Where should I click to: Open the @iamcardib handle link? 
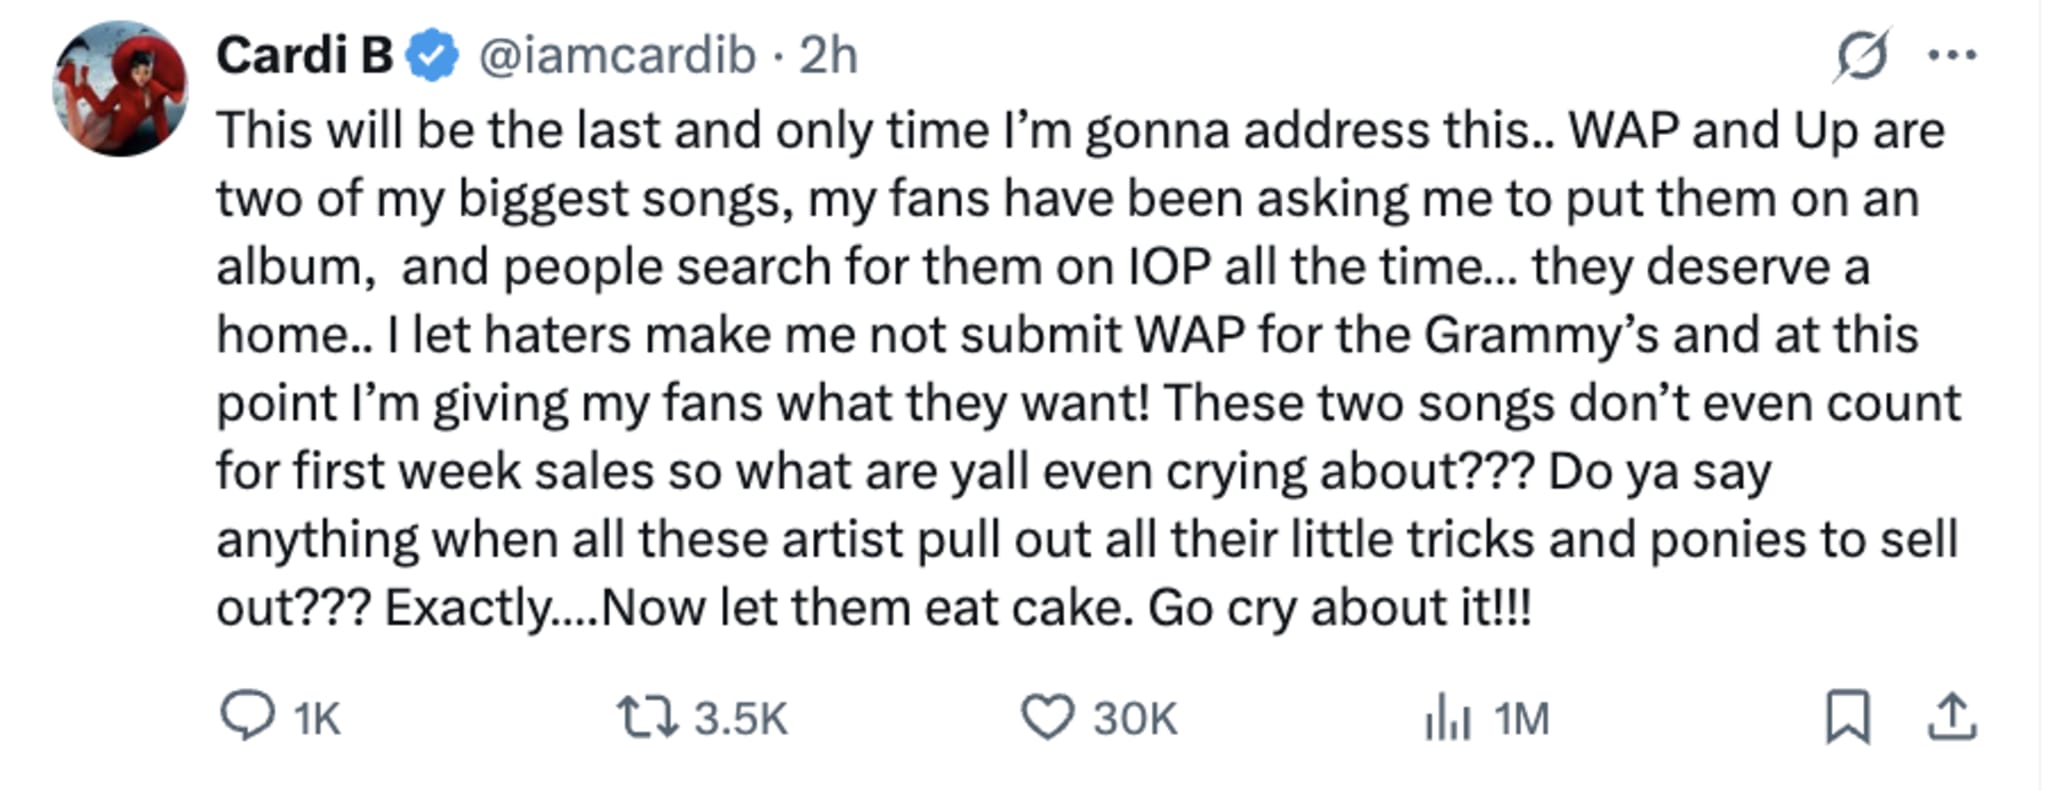pos(617,56)
